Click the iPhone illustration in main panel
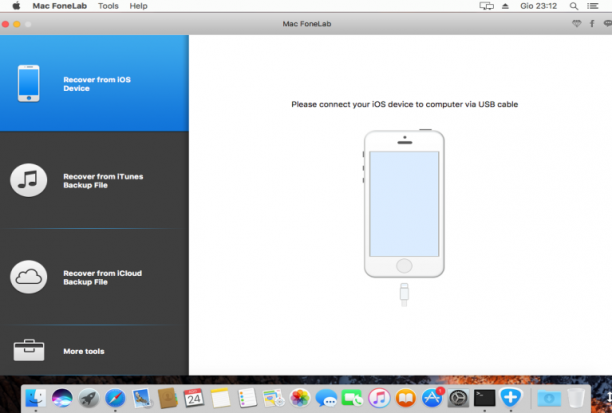The width and height of the screenshot is (612, 413). 404,203
